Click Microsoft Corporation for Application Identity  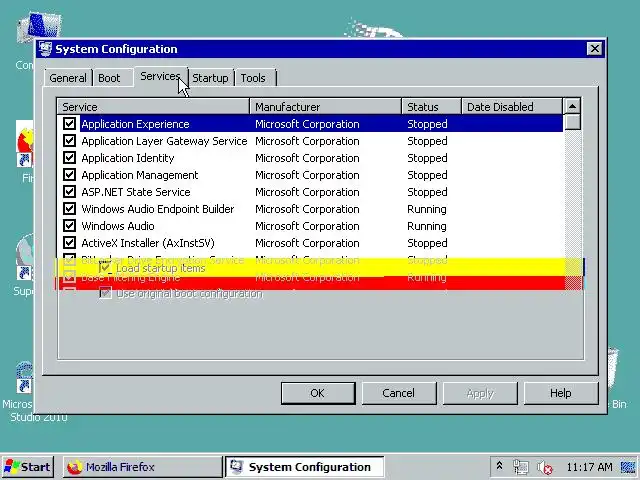307,158
